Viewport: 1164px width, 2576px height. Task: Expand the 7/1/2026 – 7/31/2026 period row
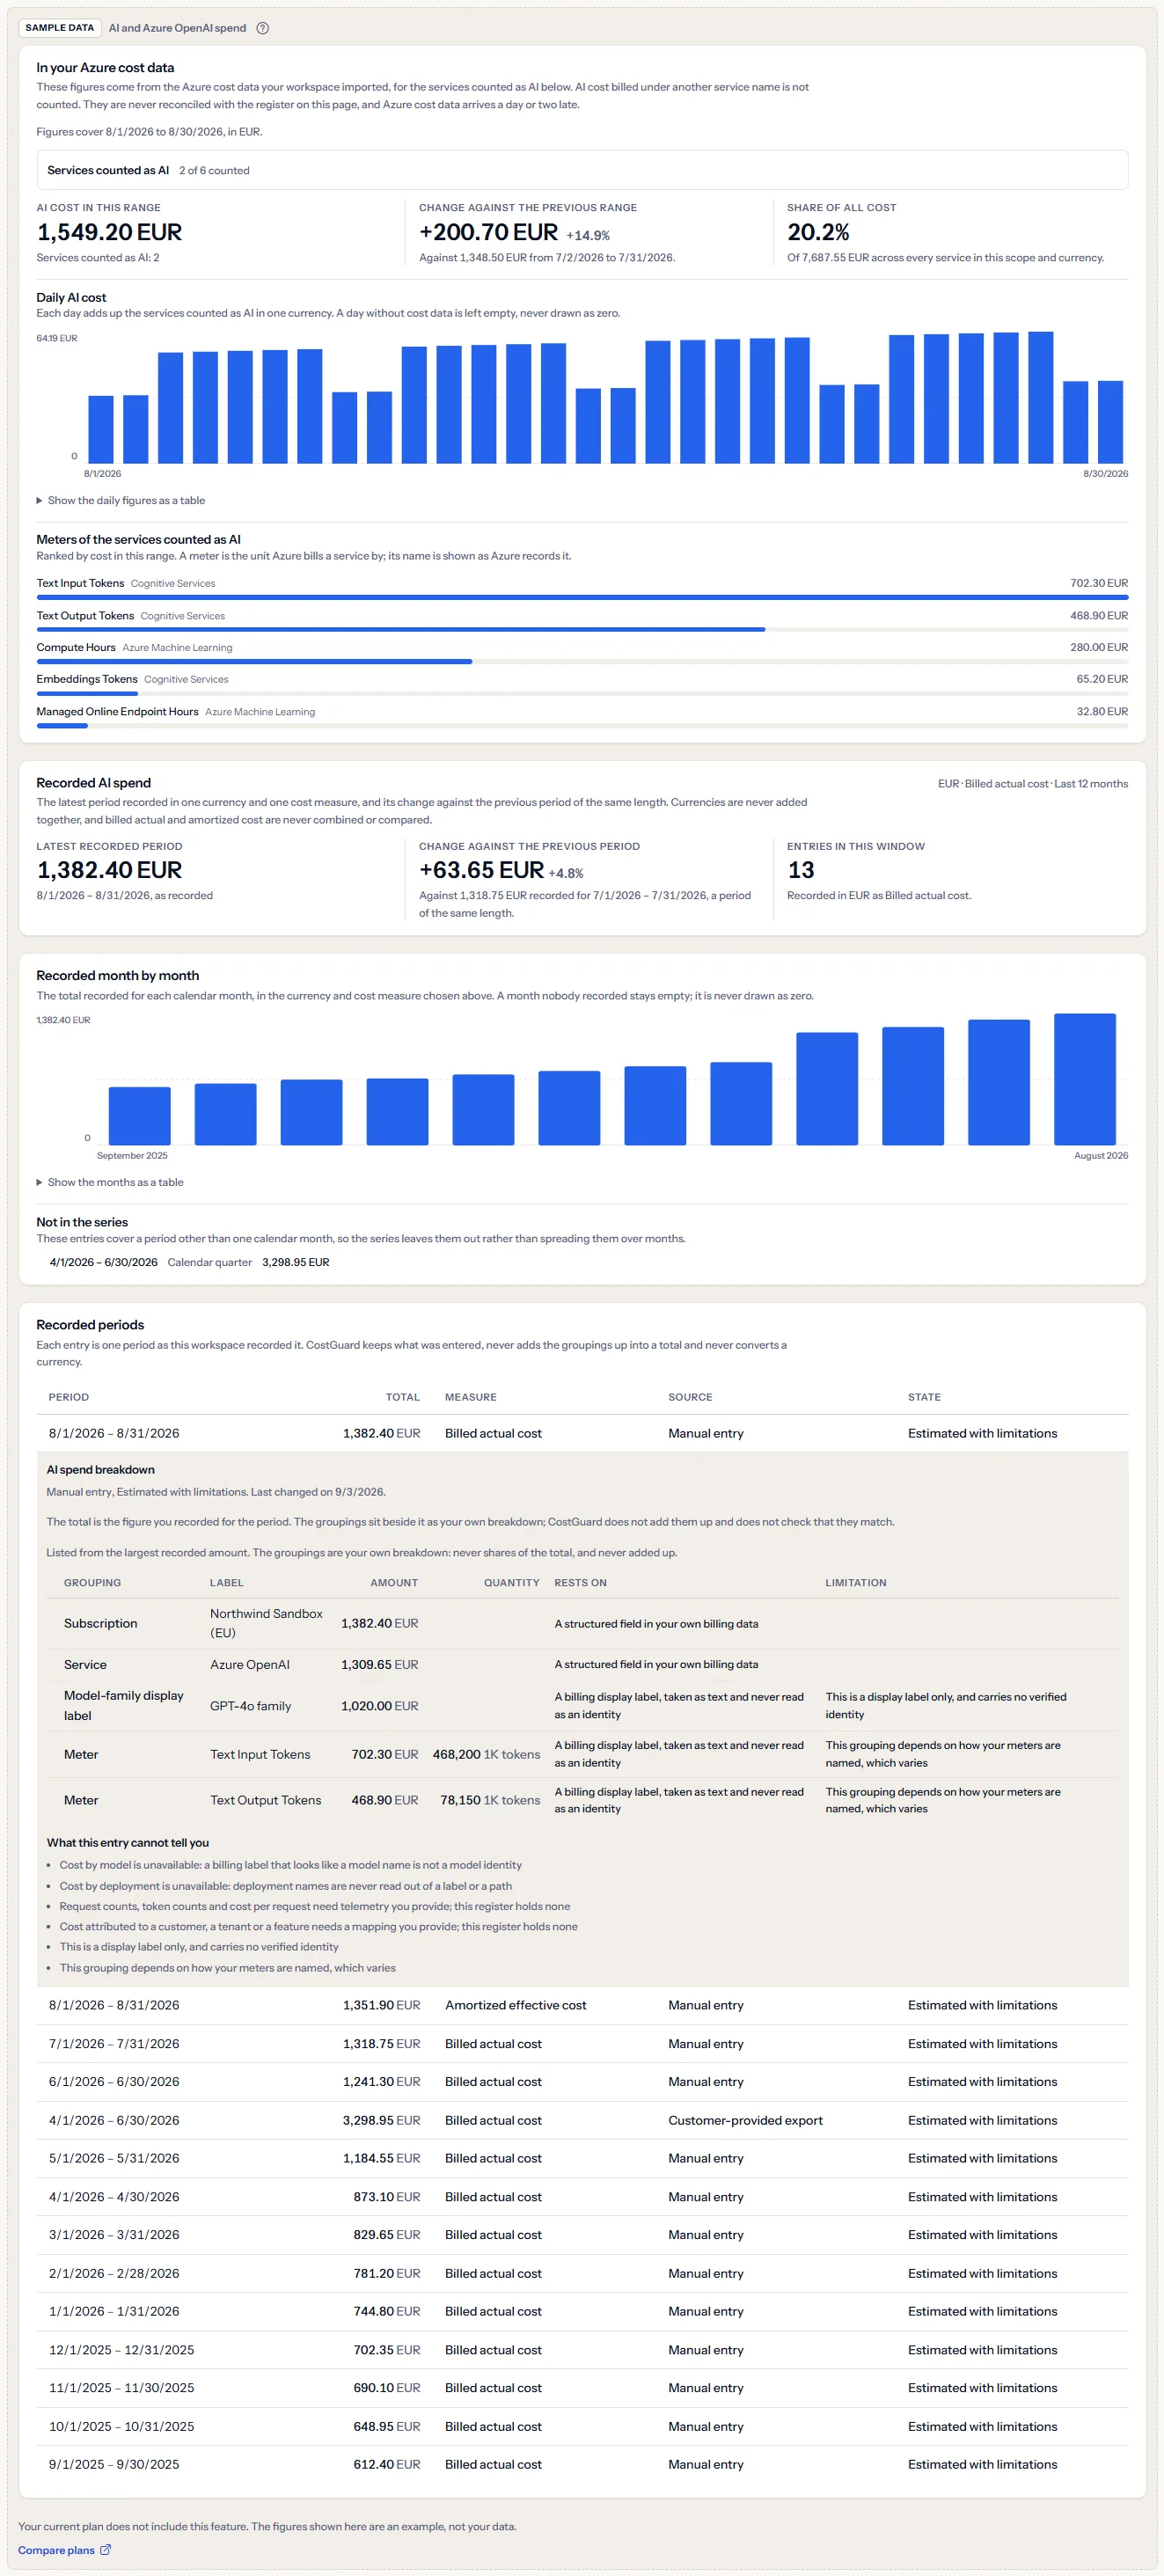tap(582, 2044)
